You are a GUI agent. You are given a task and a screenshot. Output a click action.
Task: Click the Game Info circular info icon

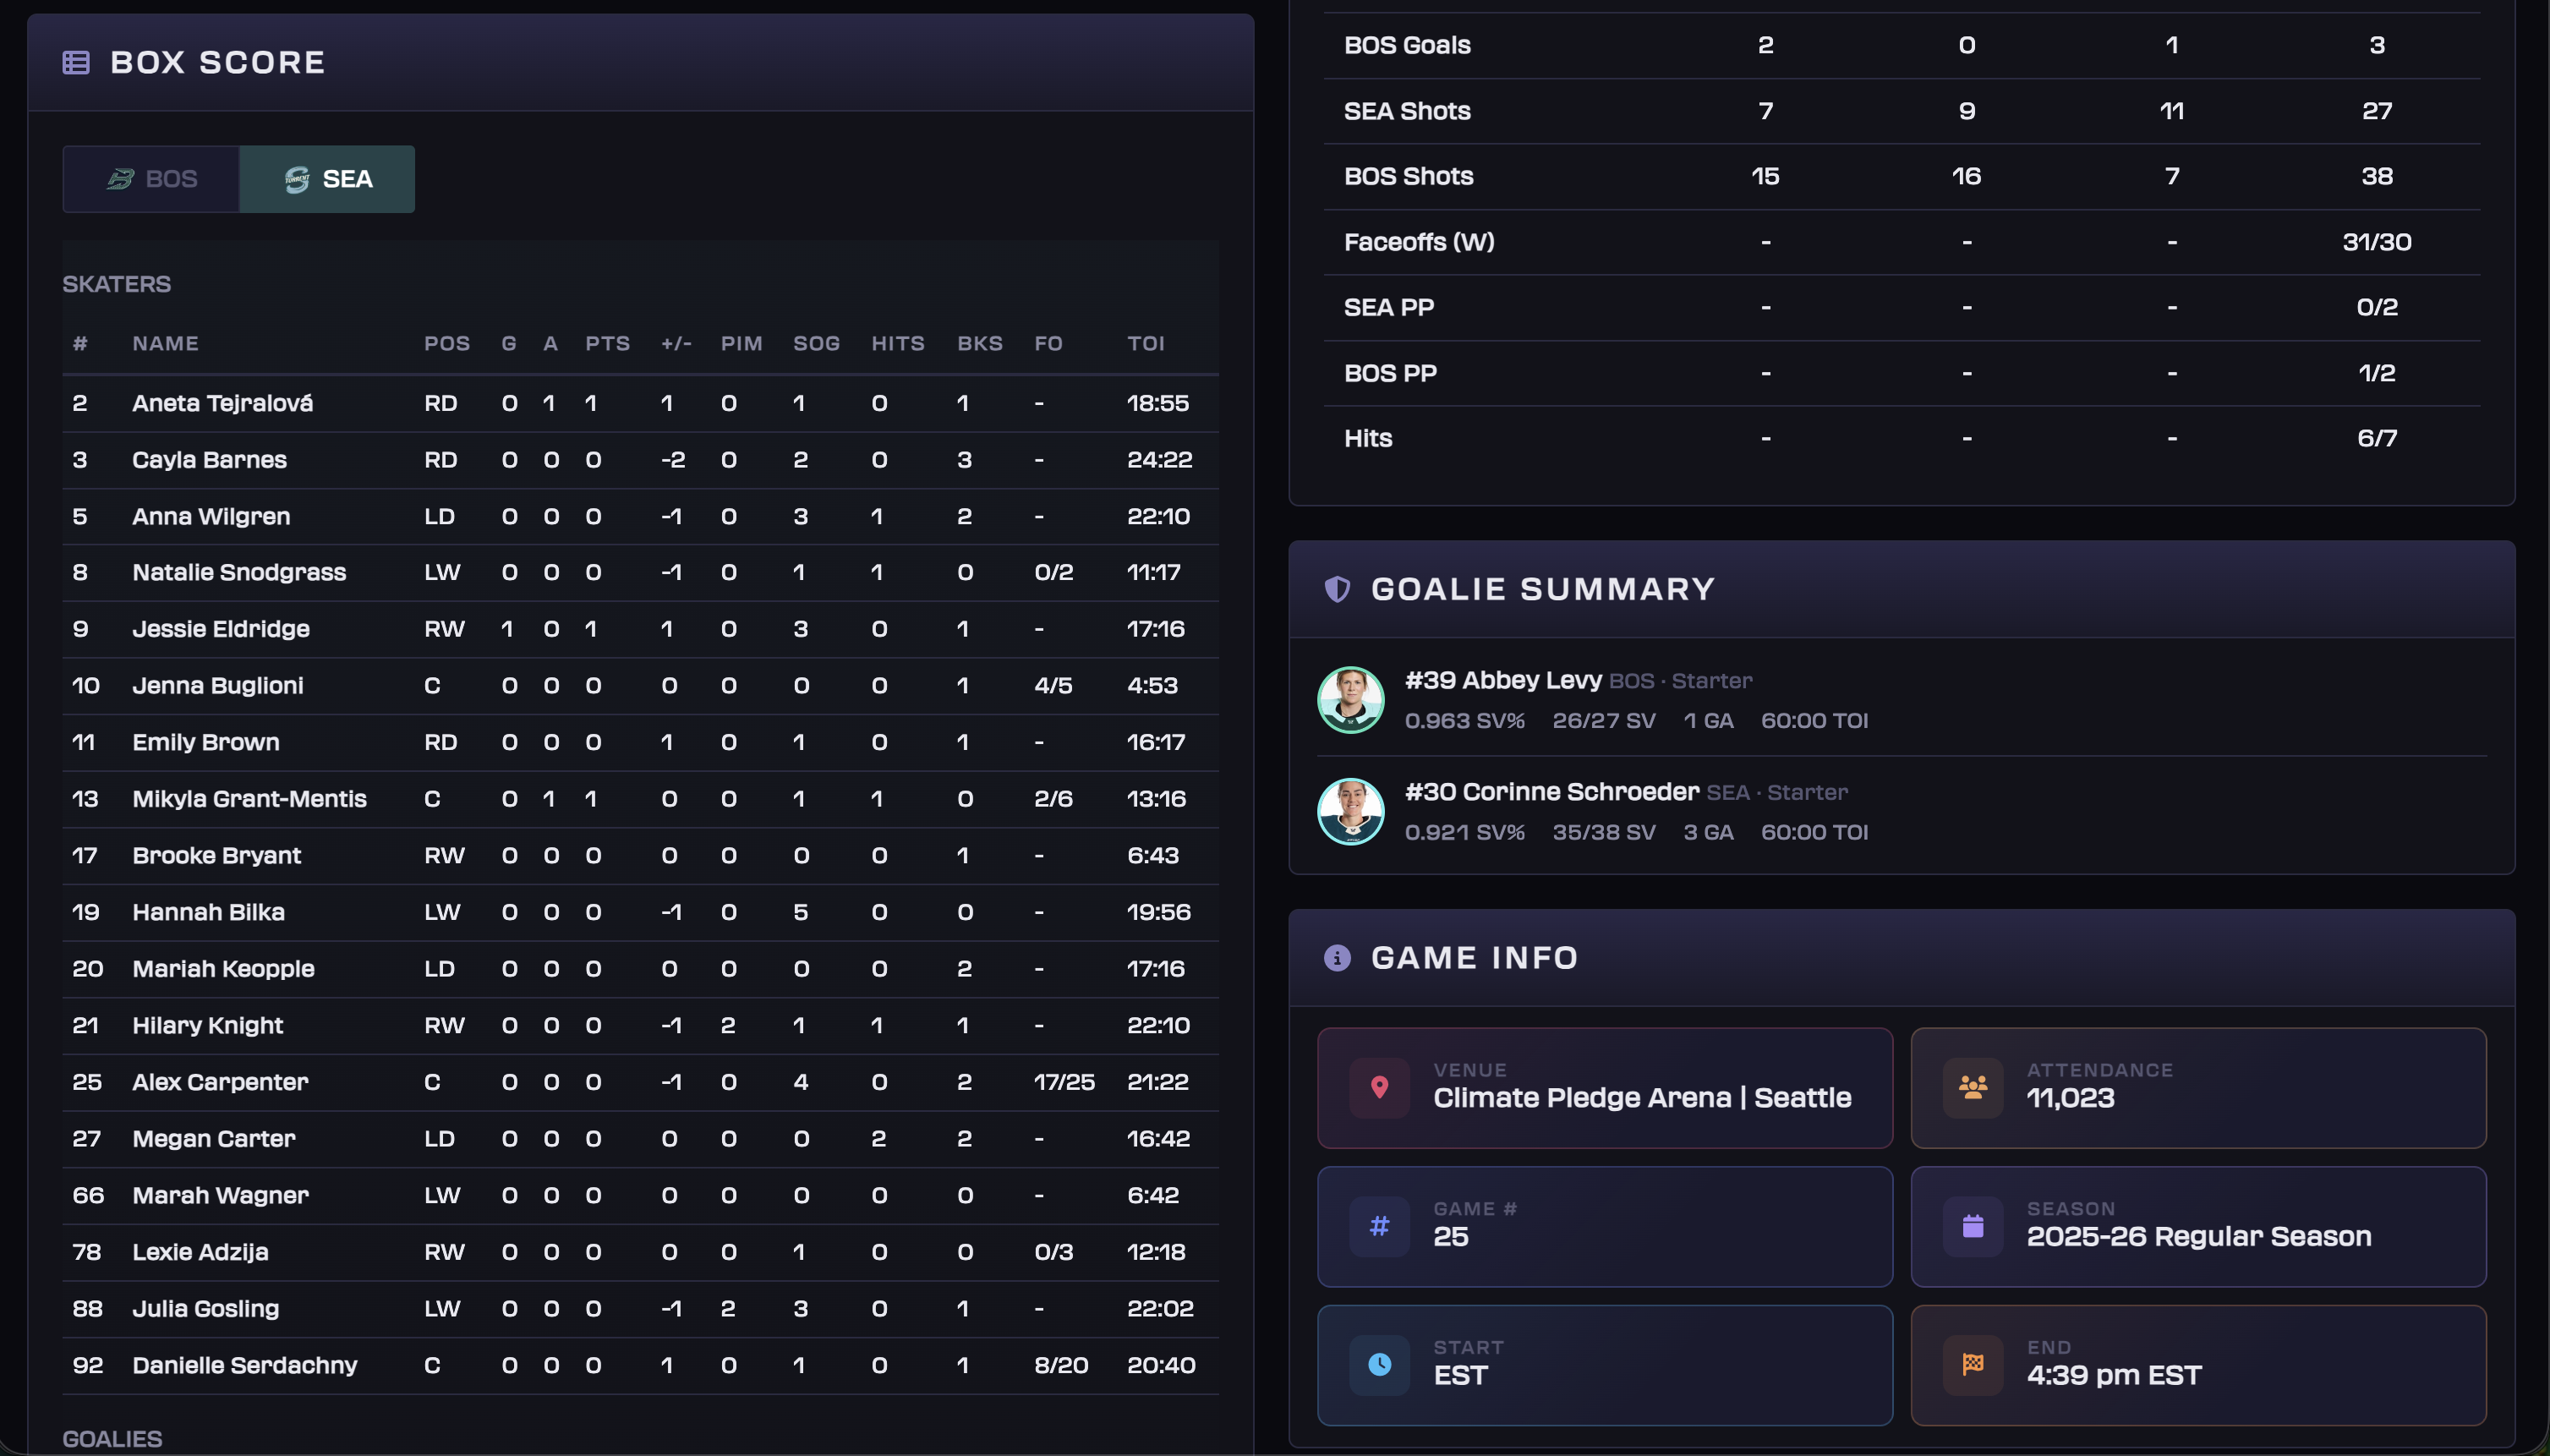click(1338, 957)
